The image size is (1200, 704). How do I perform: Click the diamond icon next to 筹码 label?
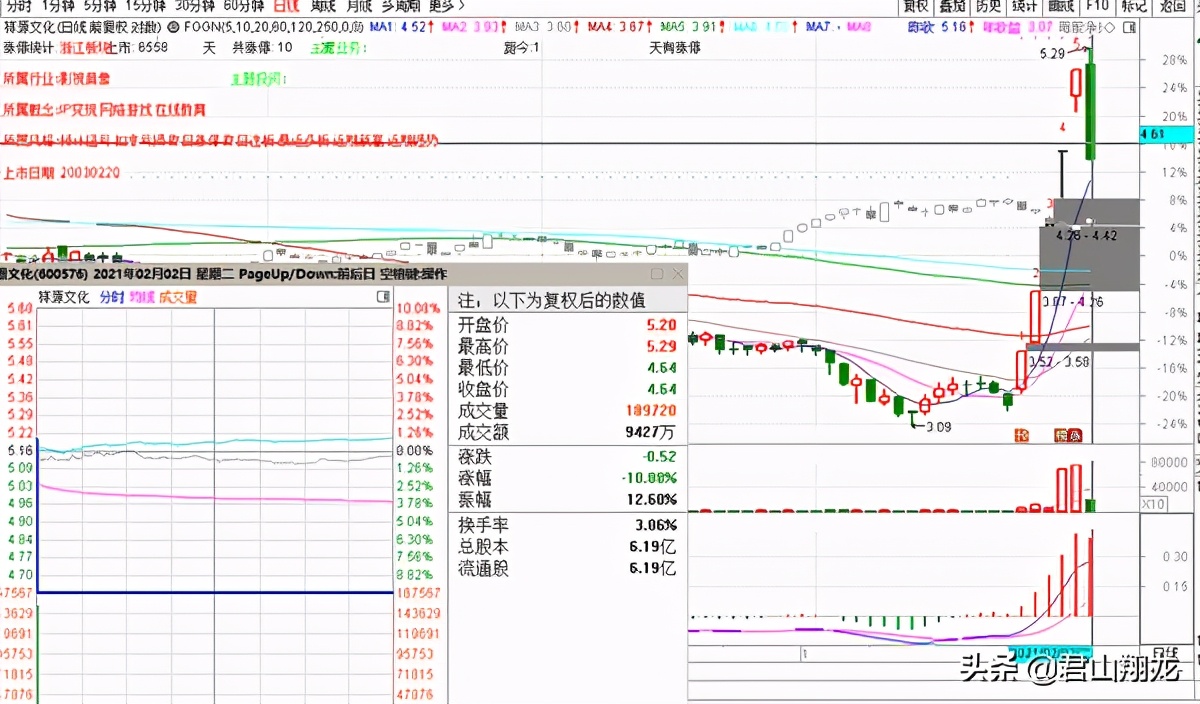click(x=1111, y=28)
